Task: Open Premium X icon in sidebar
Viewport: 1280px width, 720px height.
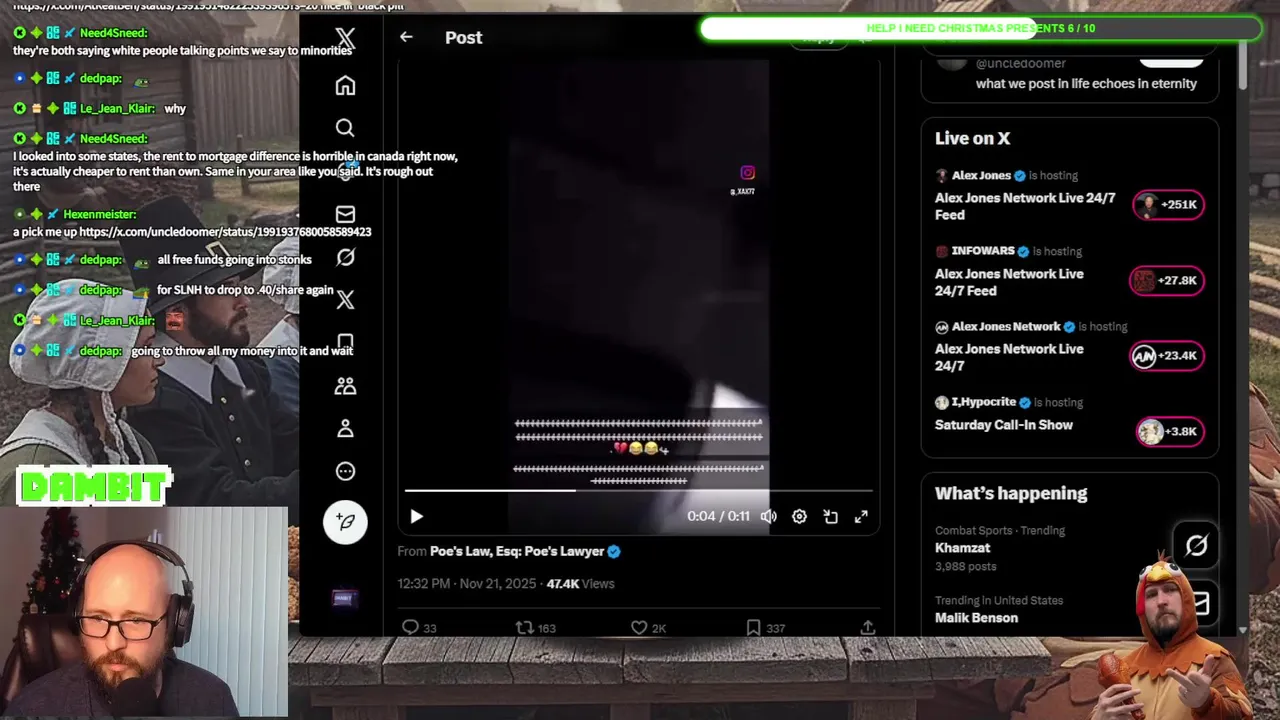Action: [345, 300]
